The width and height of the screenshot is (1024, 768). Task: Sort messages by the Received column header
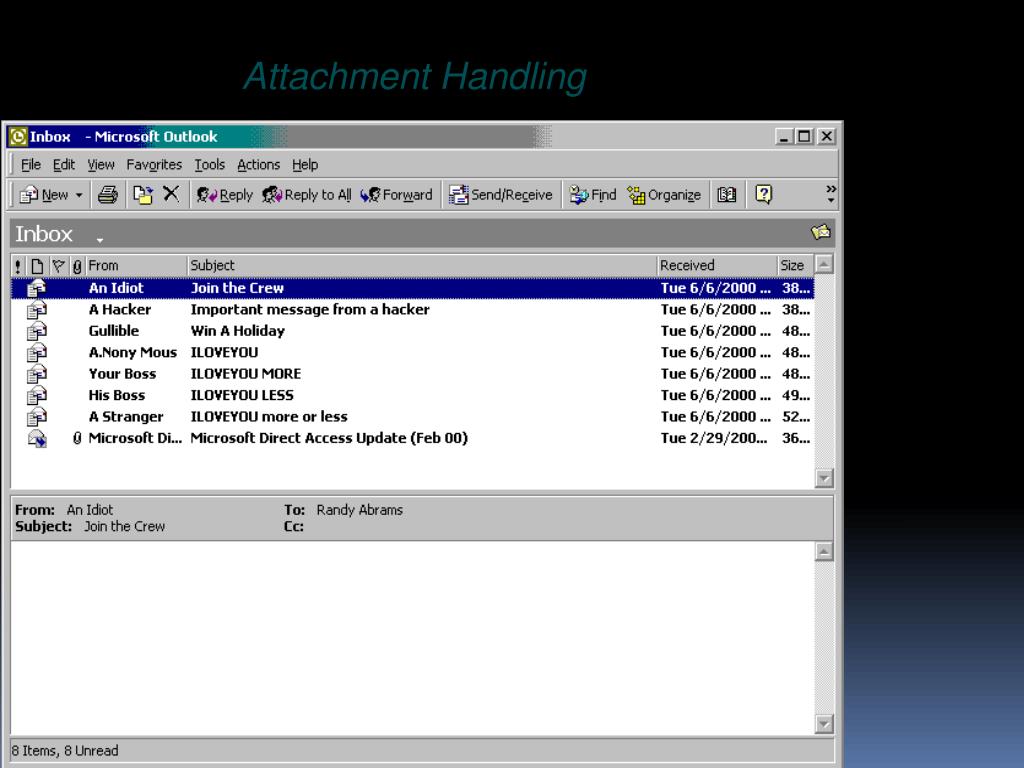pyautogui.click(x=717, y=266)
